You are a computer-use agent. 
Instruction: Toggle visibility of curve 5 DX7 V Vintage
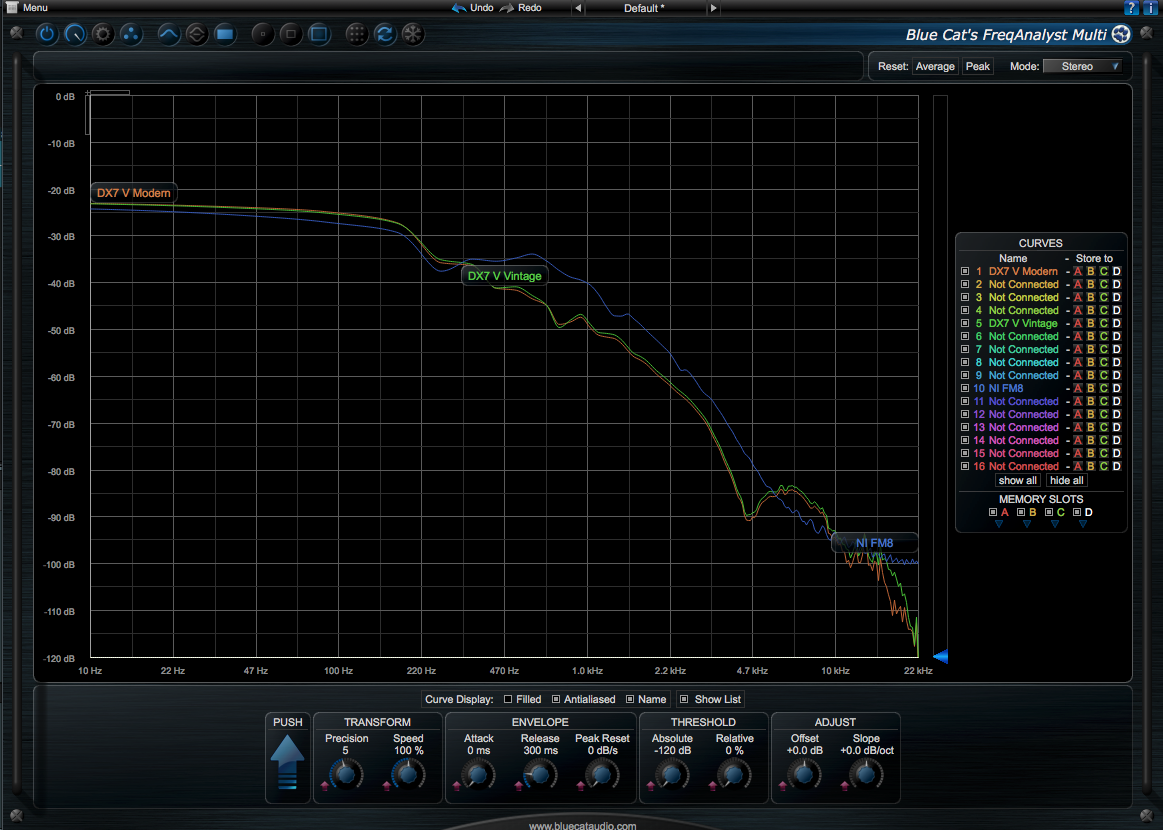point(965,323)
